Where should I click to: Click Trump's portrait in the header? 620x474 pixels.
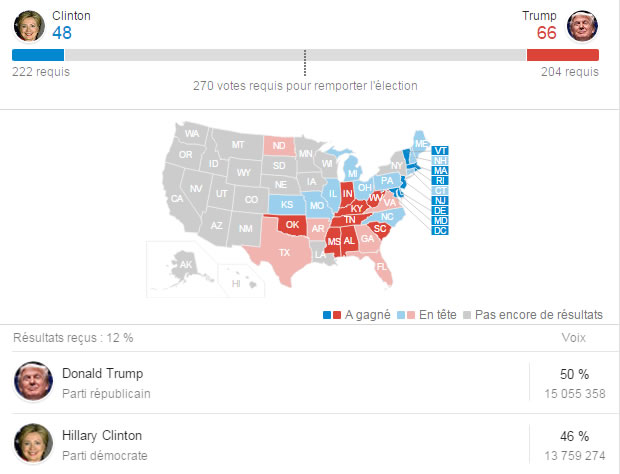coord(582,26)
